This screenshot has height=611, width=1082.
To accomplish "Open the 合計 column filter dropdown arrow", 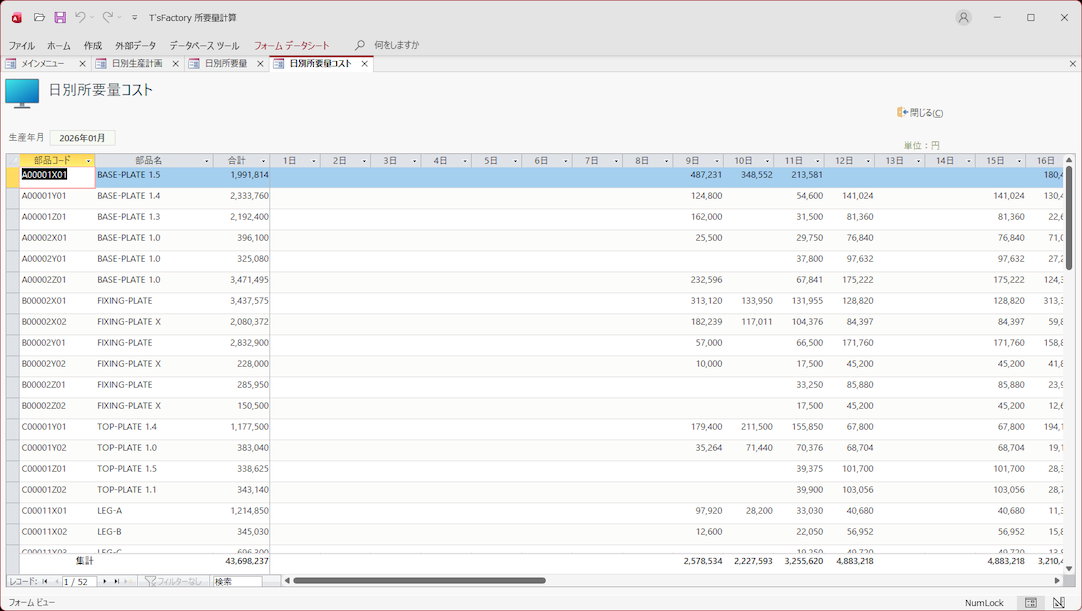I will [264, 161].
